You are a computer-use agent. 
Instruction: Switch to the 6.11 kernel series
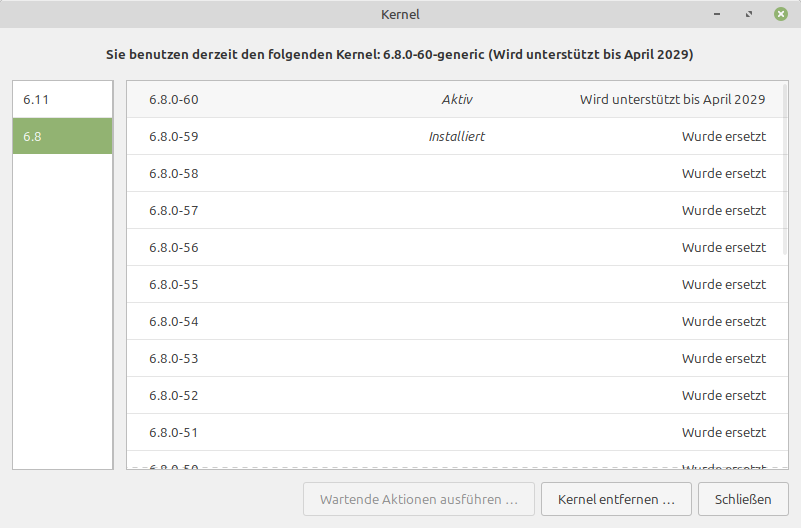62,99
